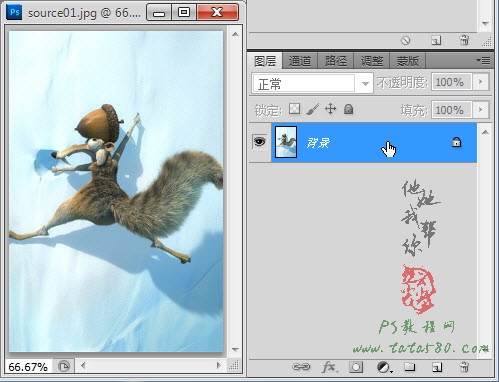Image resolution: width=499 pixels, height=382 pixels.
Task: Click the Photoshop Ps document icon
Action: click(14, 12)
